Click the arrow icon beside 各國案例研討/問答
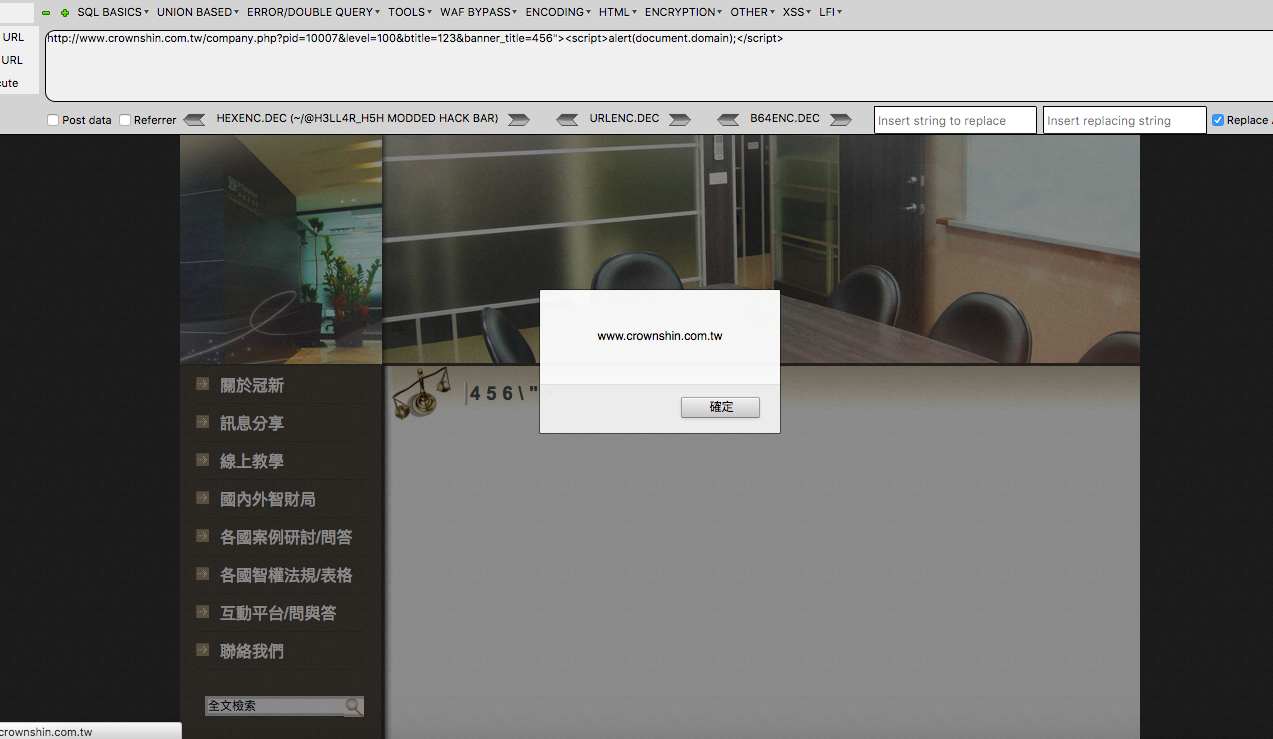Viewport: 1273px width, 739px height. (203, 536)
